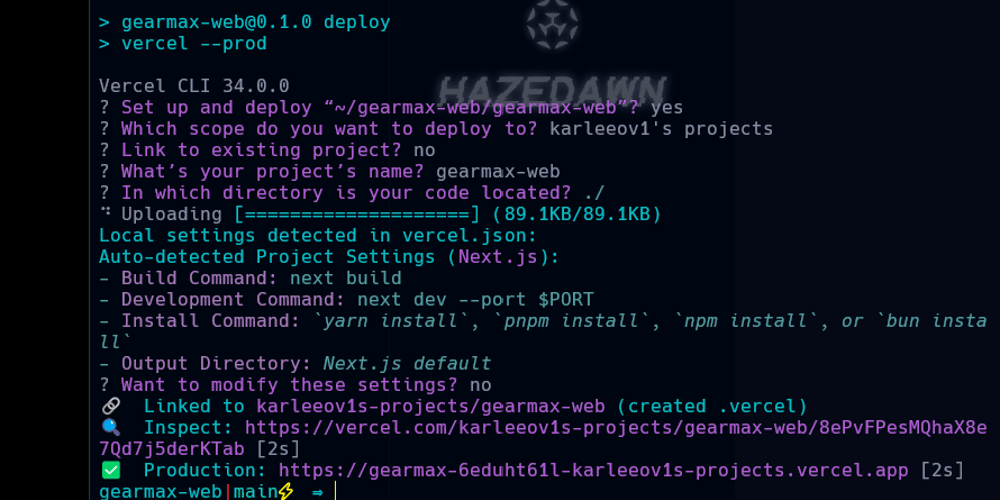Click the 'next build' build command value
The image size is (1000, 500).
click(x=346, y=278)
